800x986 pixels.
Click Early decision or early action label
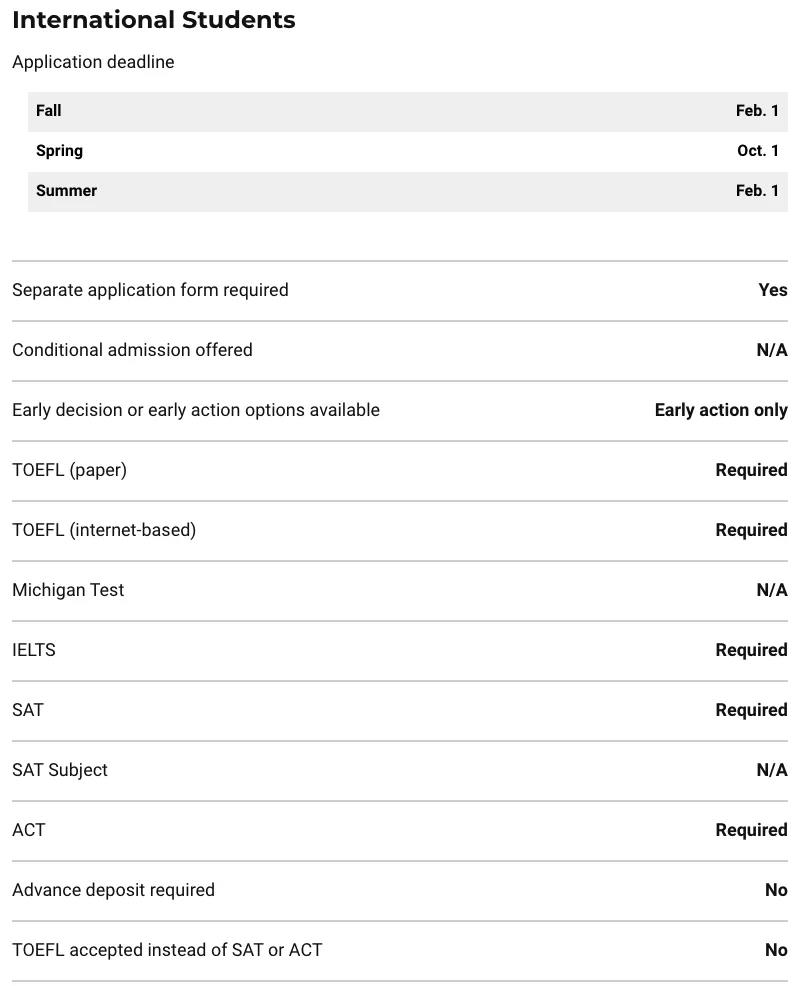196,410
